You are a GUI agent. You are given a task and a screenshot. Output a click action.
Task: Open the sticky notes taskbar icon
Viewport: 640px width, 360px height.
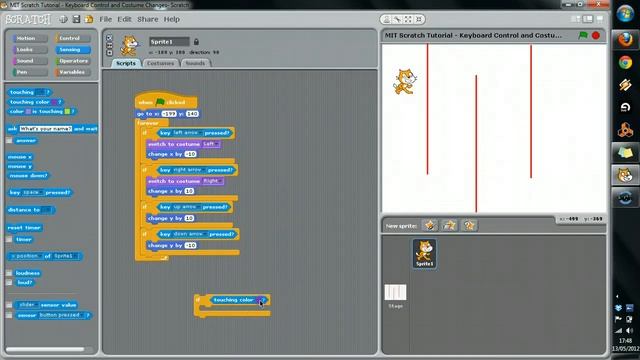click(x=625, y=153)
